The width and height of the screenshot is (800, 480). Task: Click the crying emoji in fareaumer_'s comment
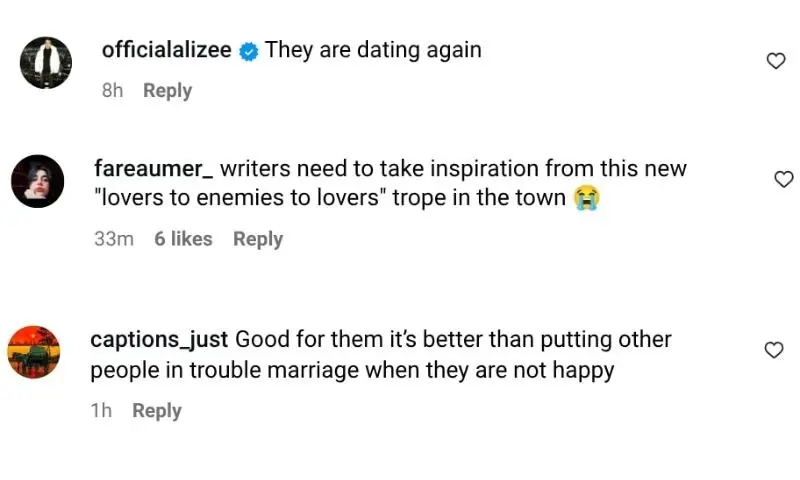586,199
